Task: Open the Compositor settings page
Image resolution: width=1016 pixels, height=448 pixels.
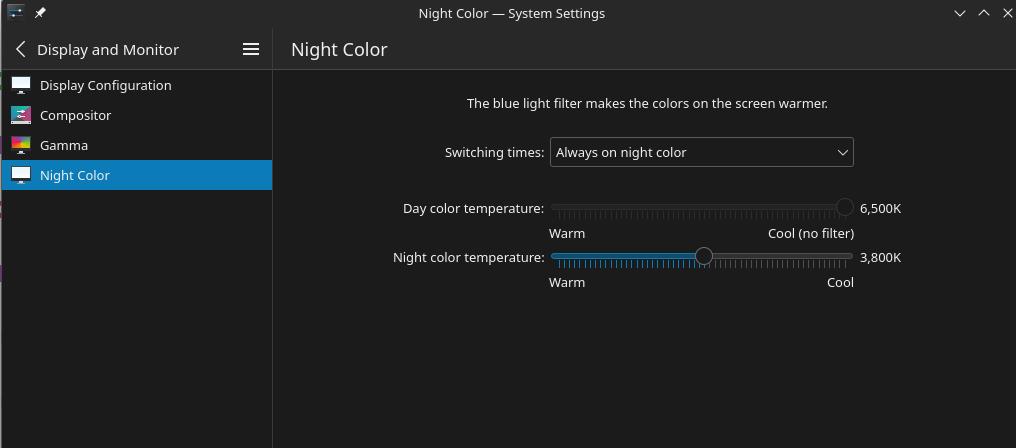Action: 75,115
